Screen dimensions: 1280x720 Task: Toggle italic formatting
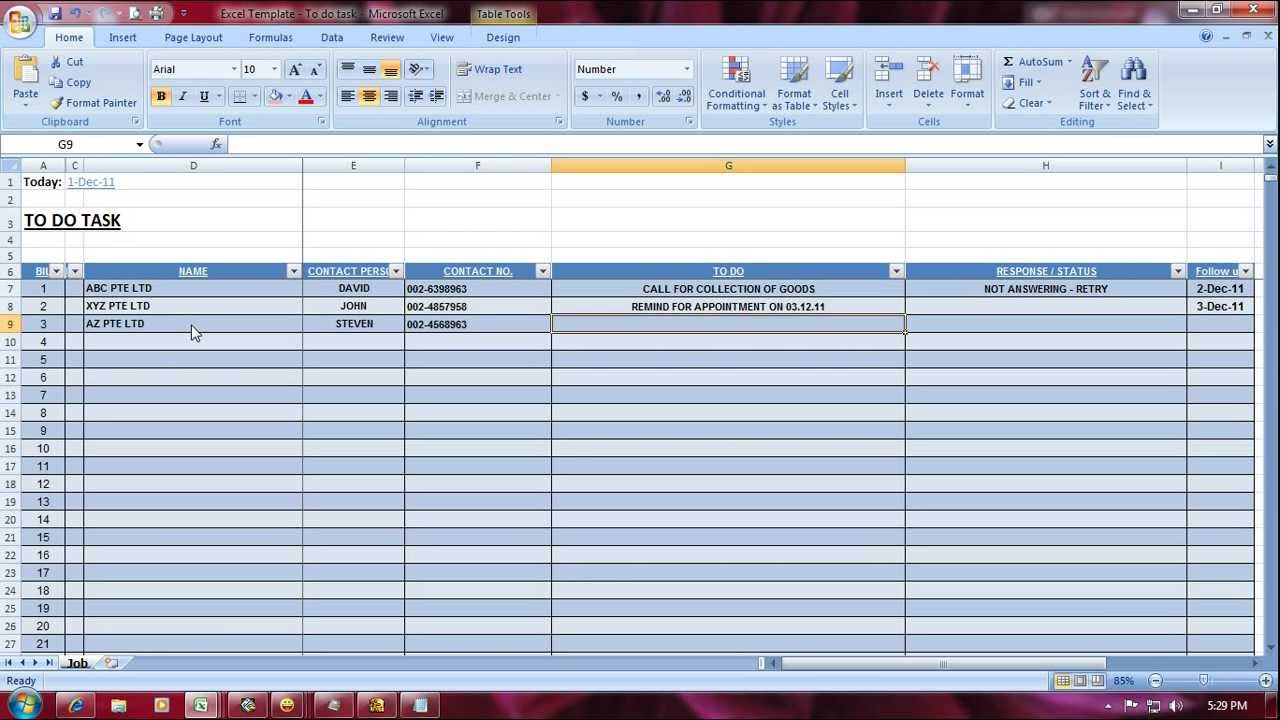pos(182,96)
